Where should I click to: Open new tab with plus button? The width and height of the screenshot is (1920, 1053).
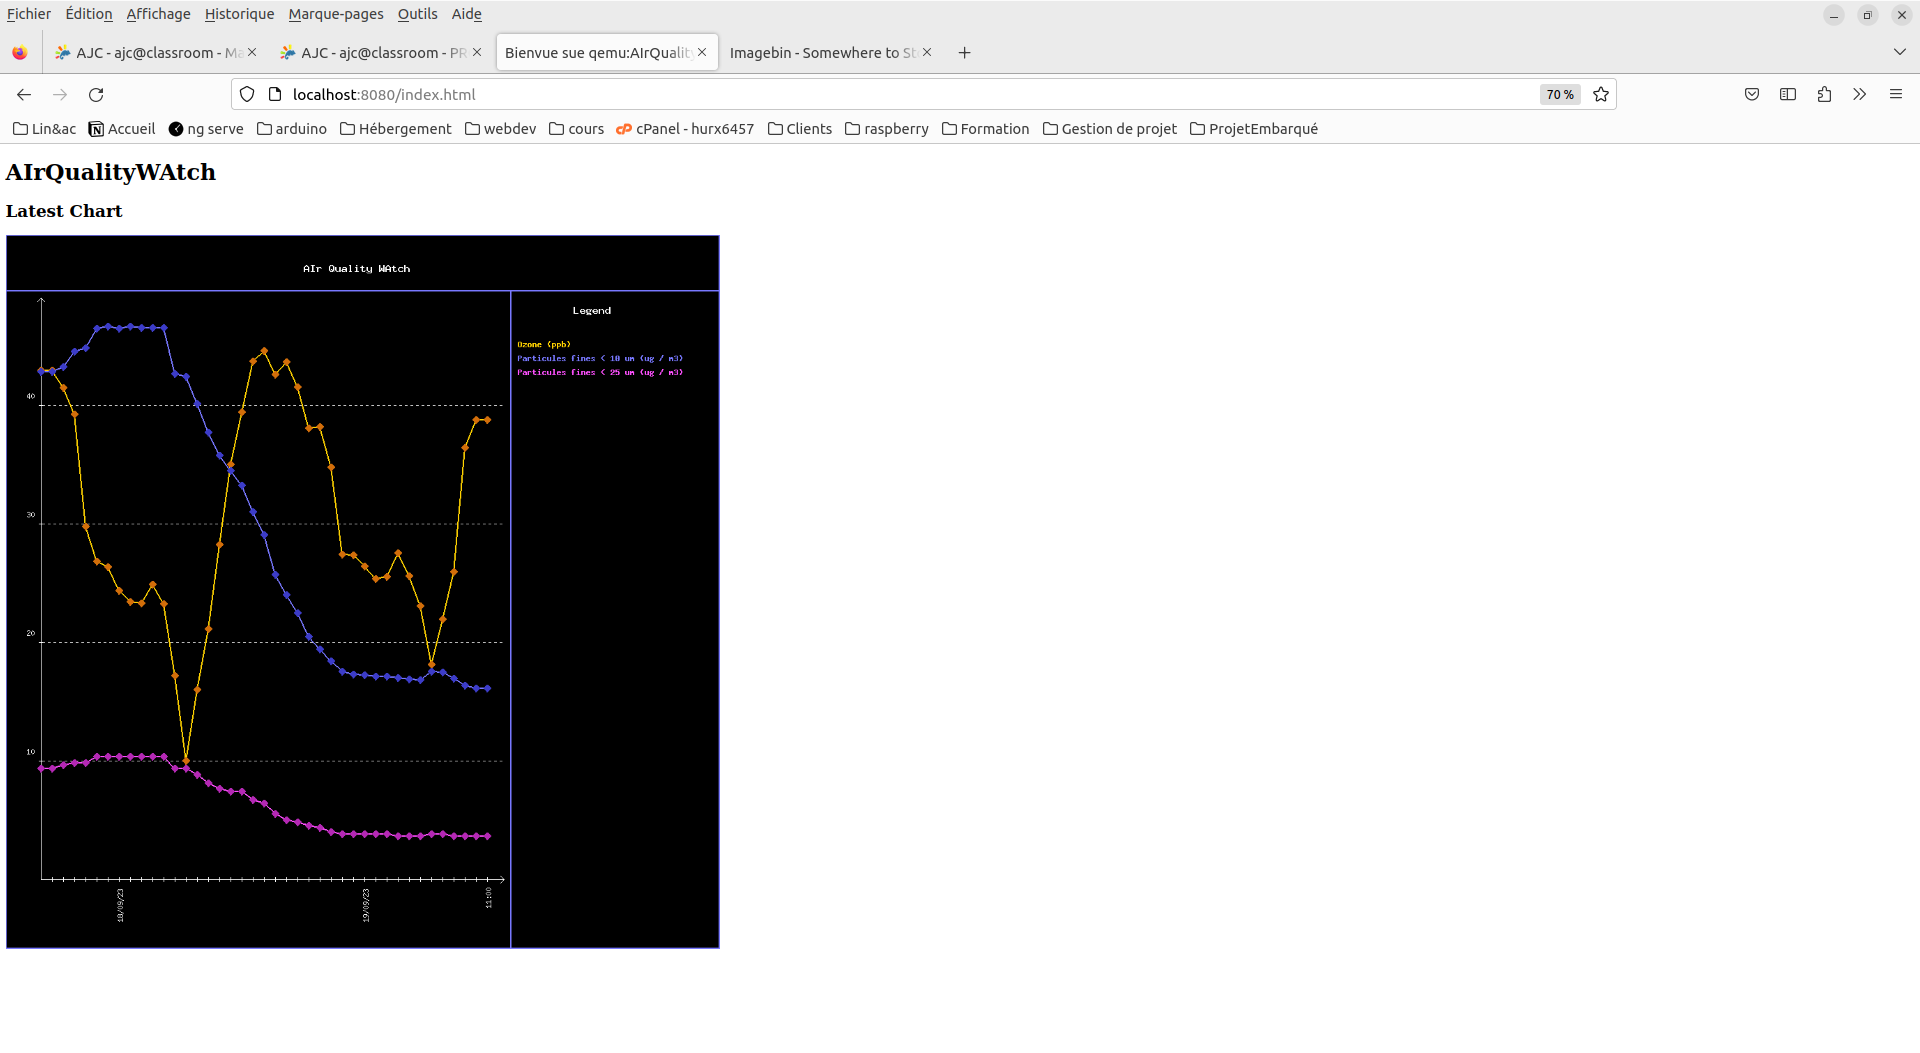[965, 53]
